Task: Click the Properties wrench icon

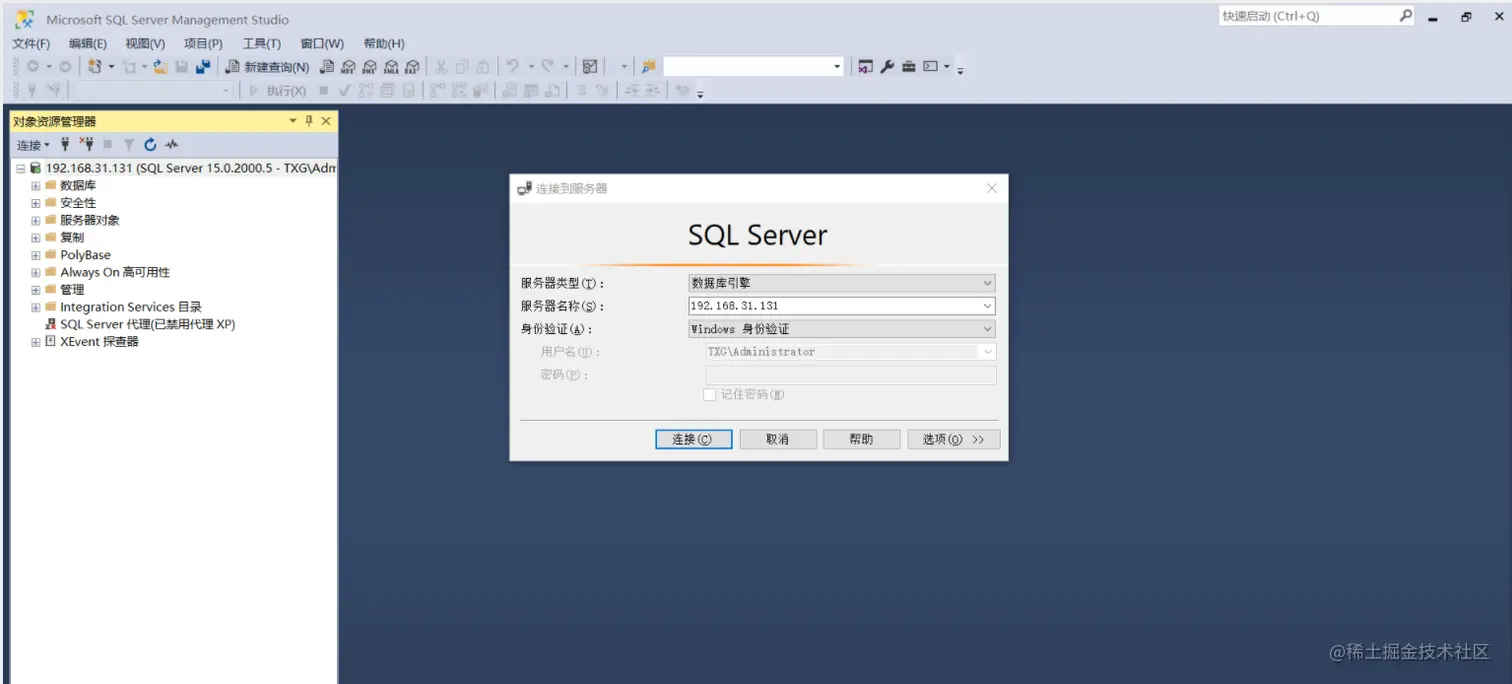Action: coord(887,67)
